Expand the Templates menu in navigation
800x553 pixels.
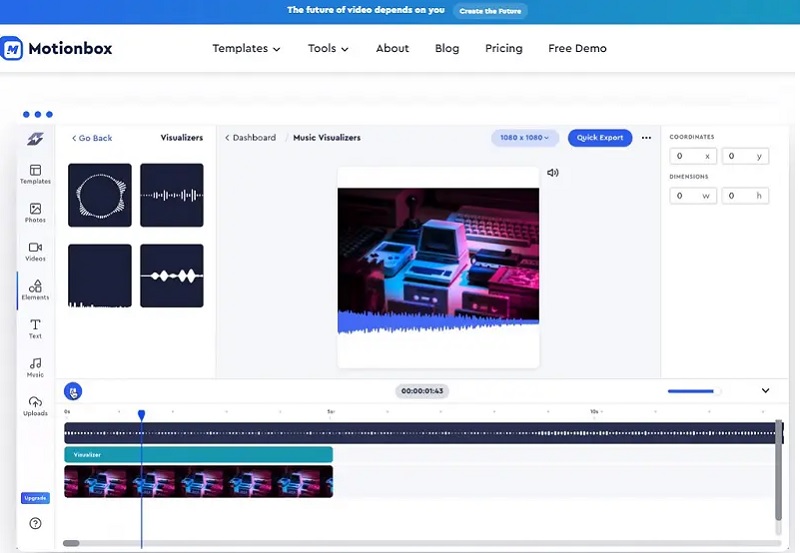coord(246,48)
